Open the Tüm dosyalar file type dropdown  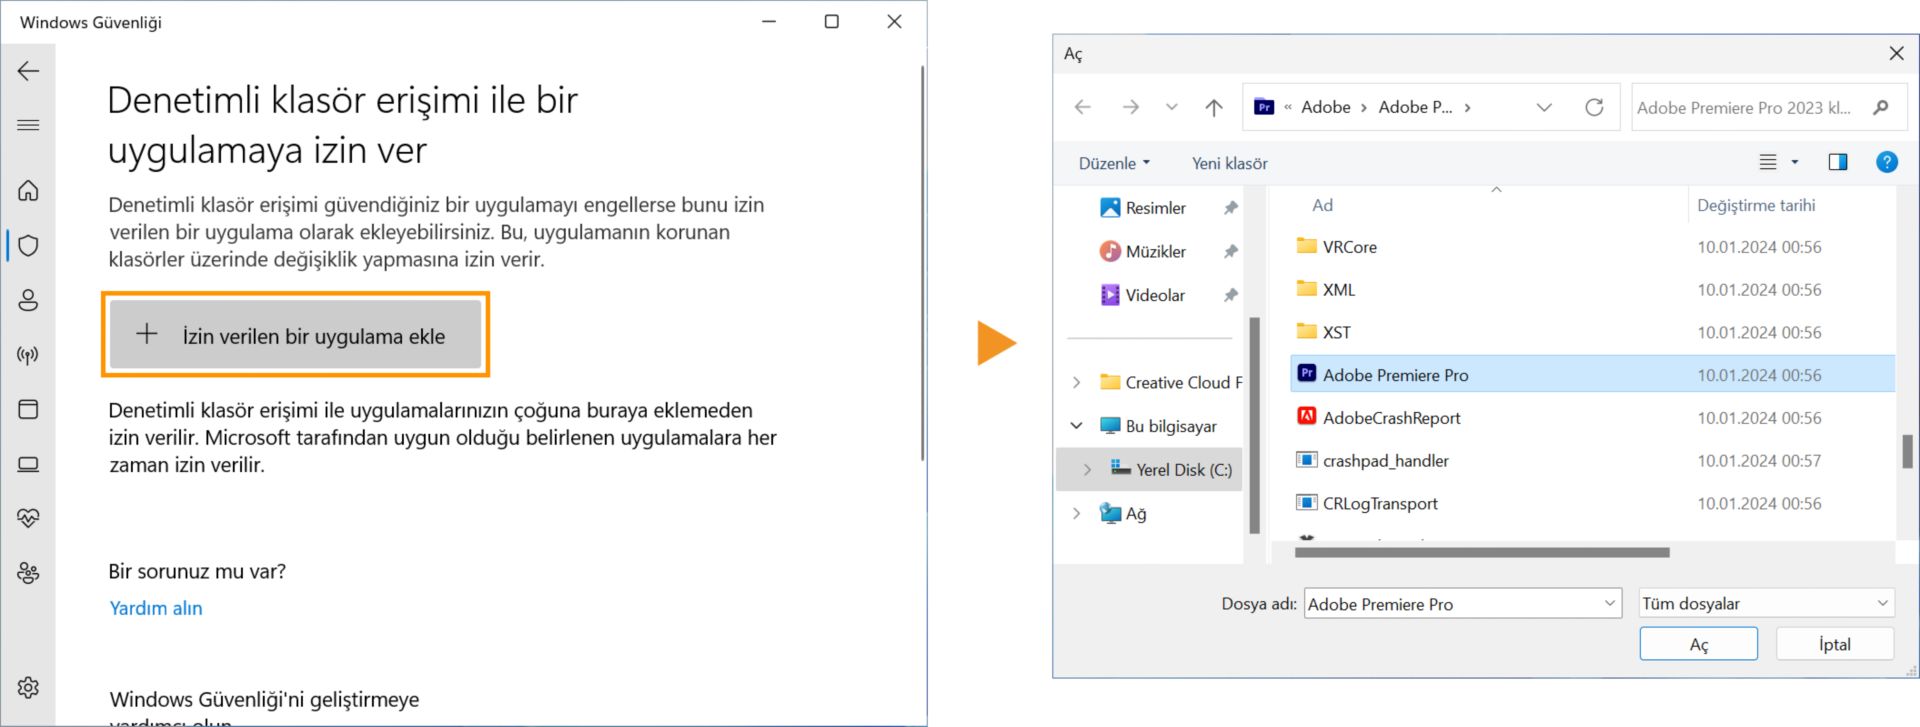pos(1766,603)
